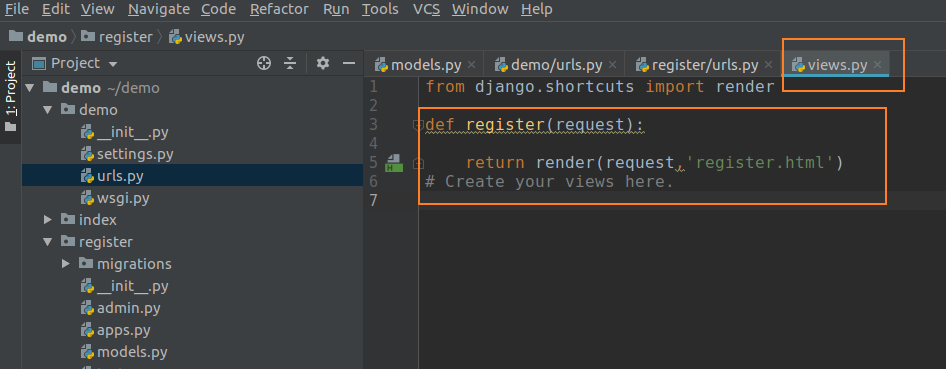Select settings.py in project tree
Screen dimensions: 946x369
192,154
